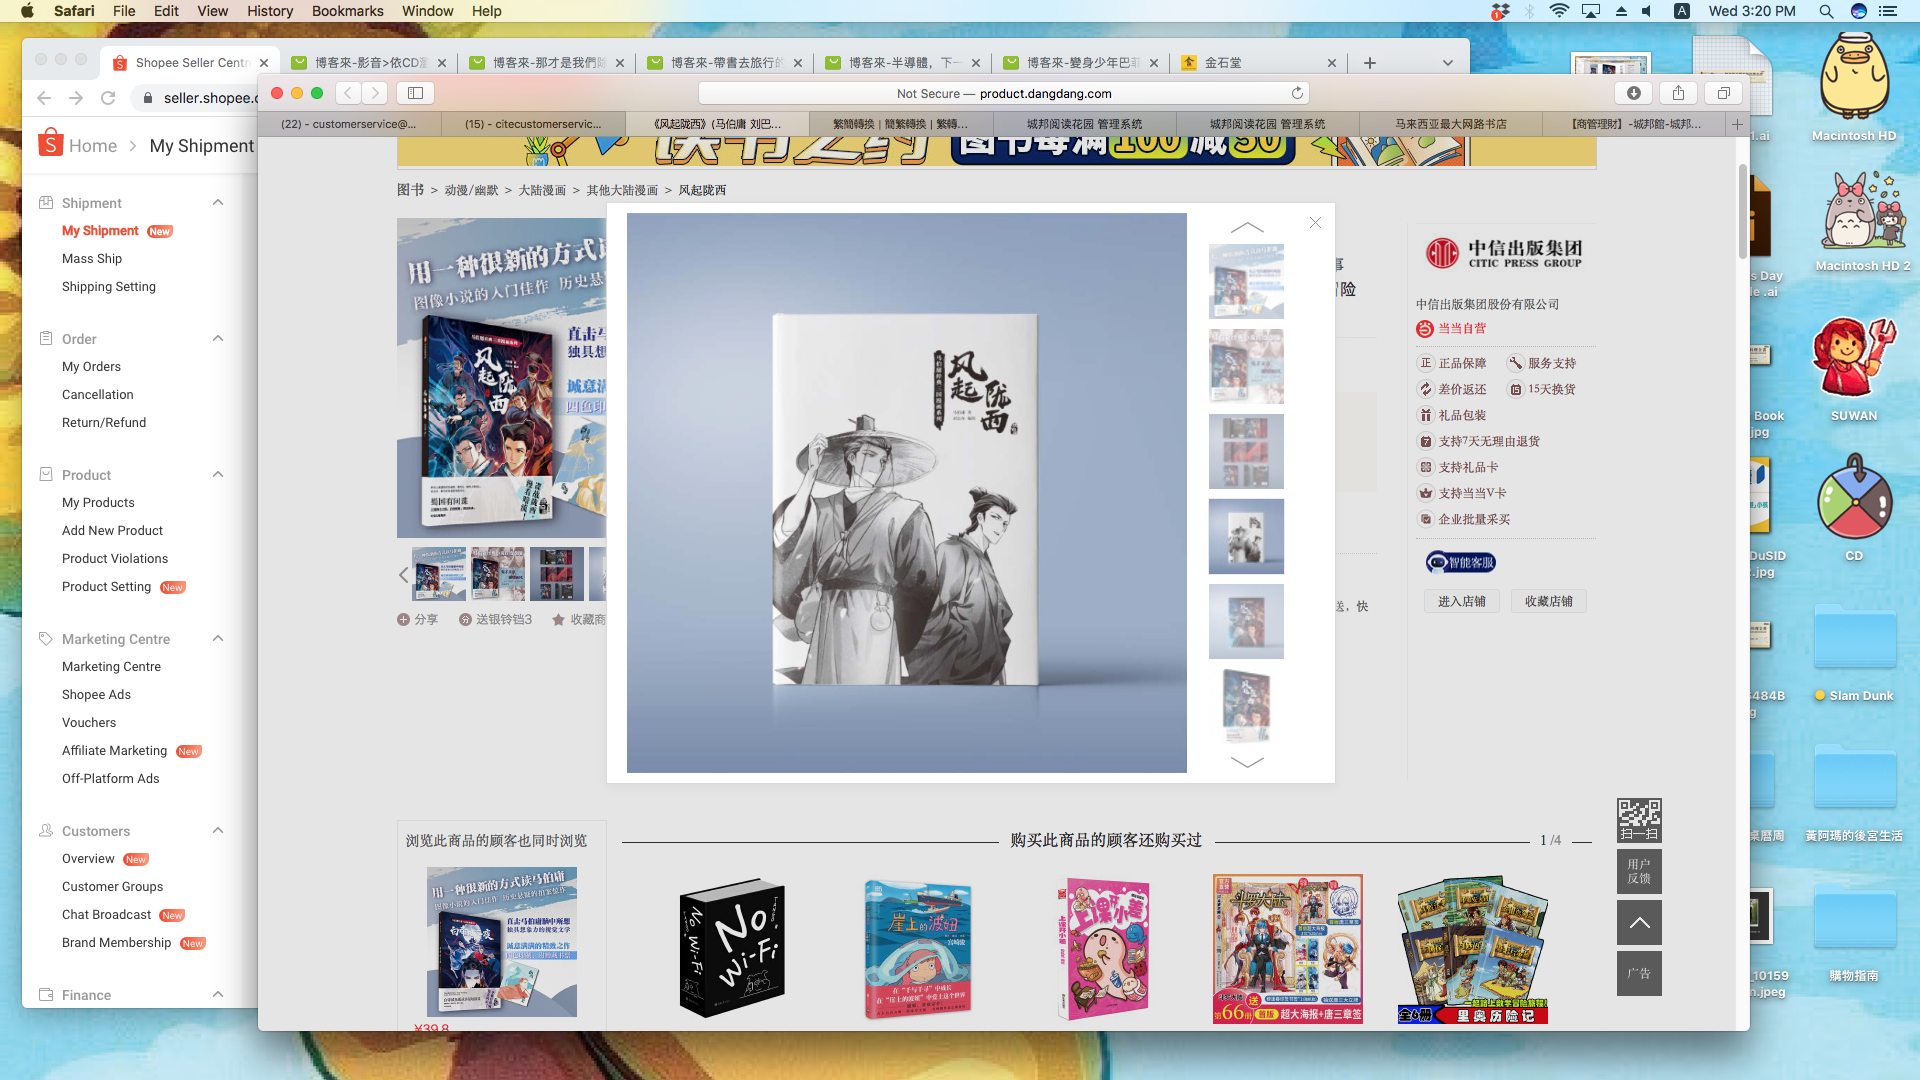Open the No Wi-Fi book recommendation
1920x1080 pixels.
tap(732, 948)
